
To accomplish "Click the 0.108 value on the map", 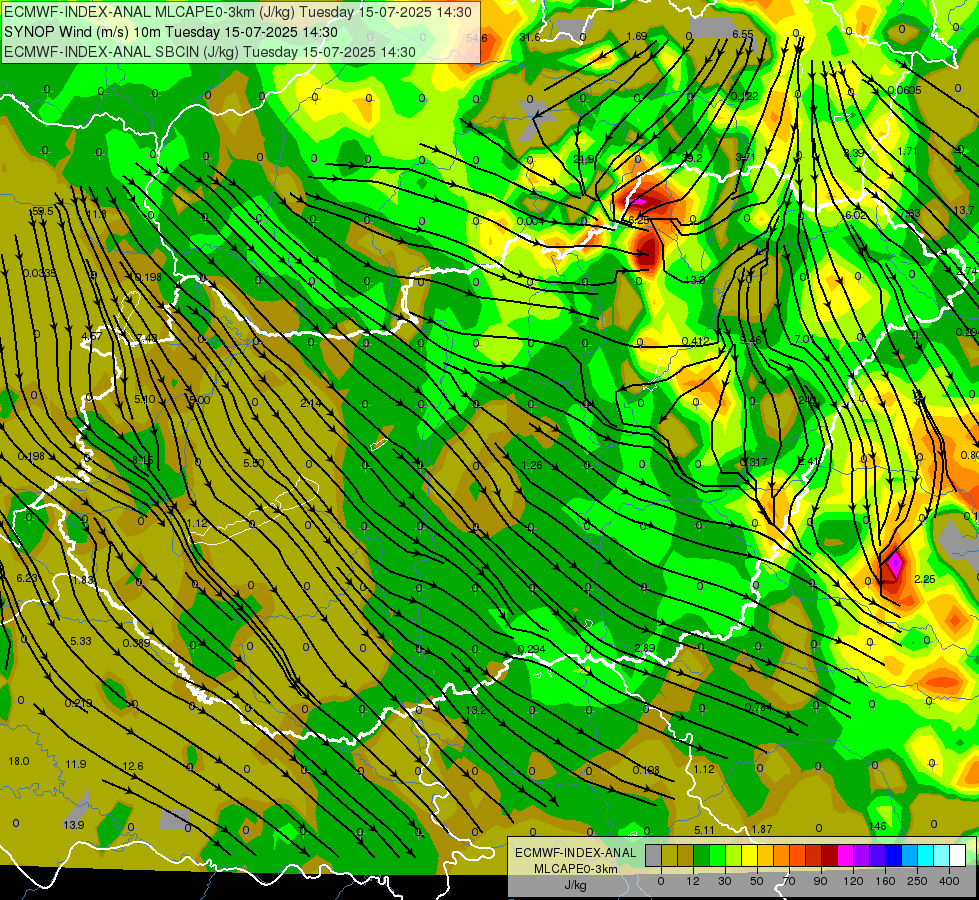I will point(646,770).
